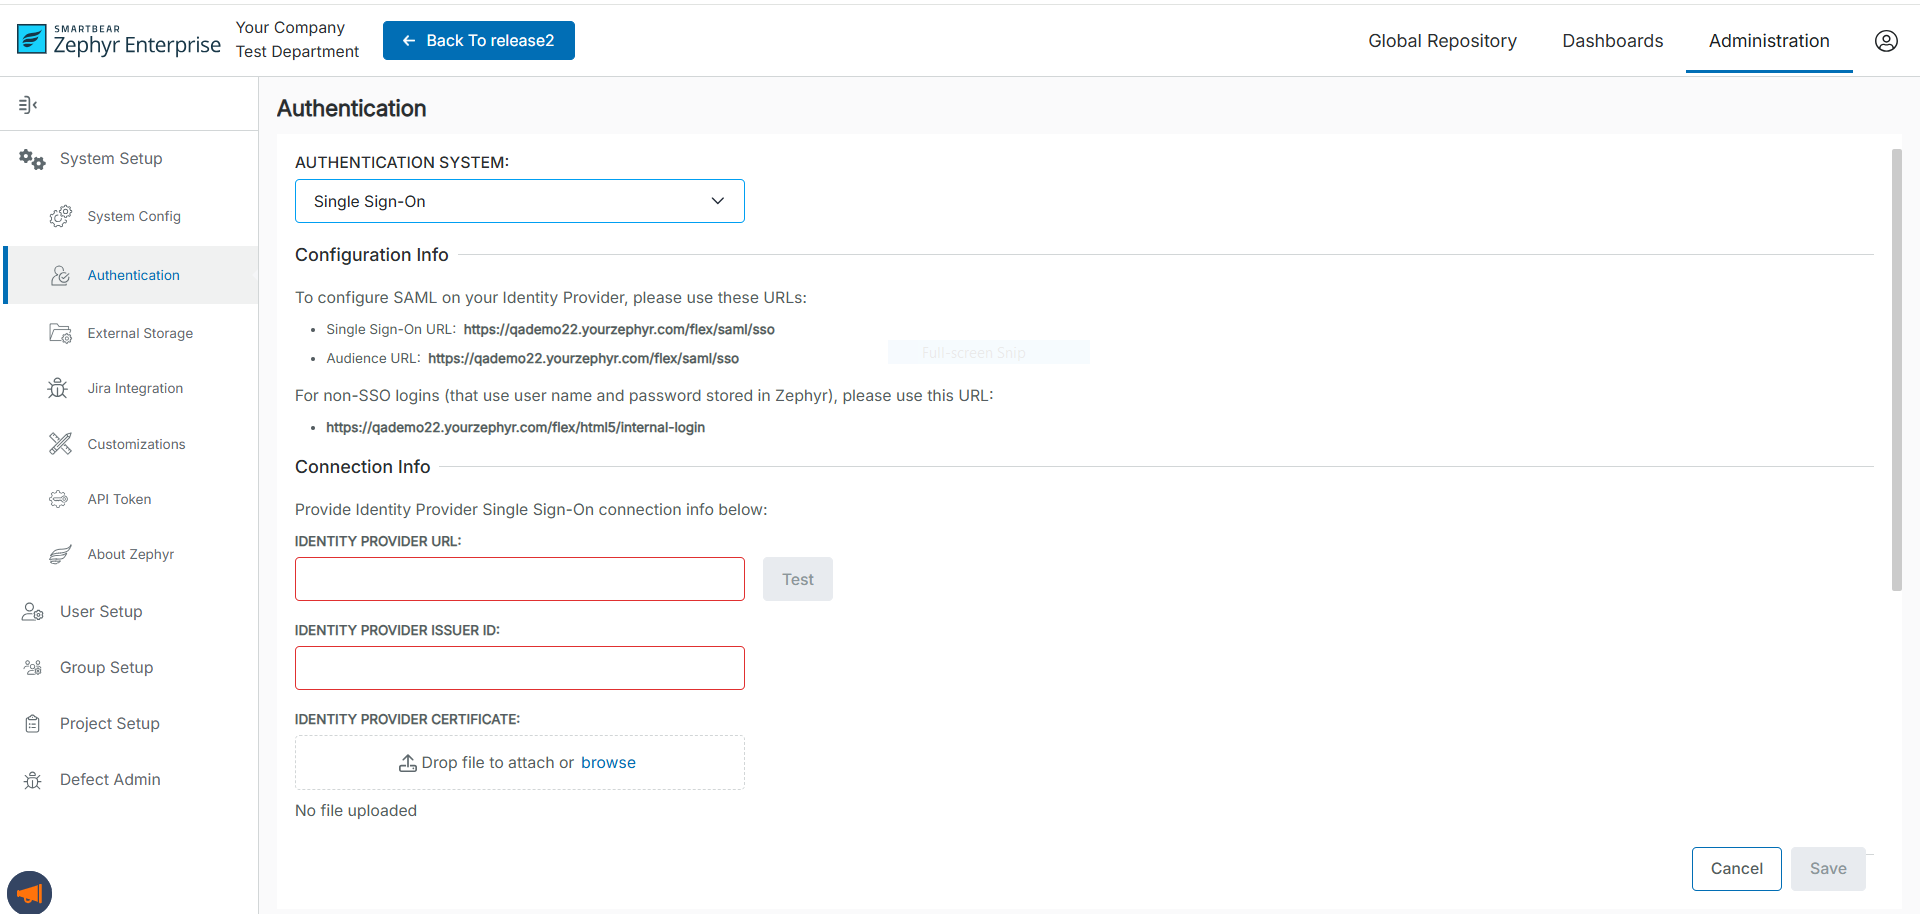Click the Back To release2 button

pos(478,41)
